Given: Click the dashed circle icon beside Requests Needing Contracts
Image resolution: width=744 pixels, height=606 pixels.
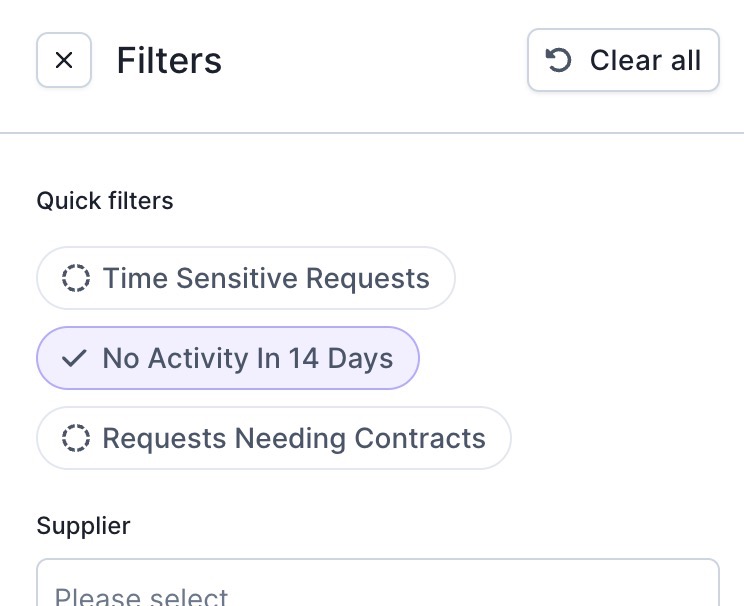Looking at the screenshot, I should pos(76,438).
